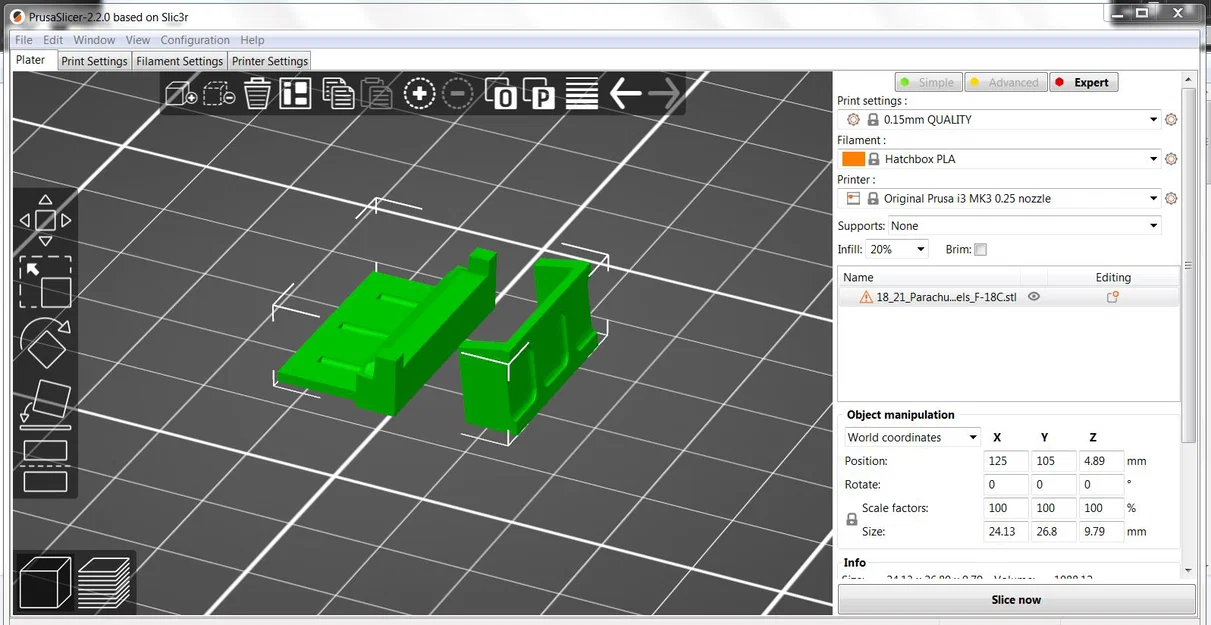Switch to the Print Settings tab

coord(94,61)
